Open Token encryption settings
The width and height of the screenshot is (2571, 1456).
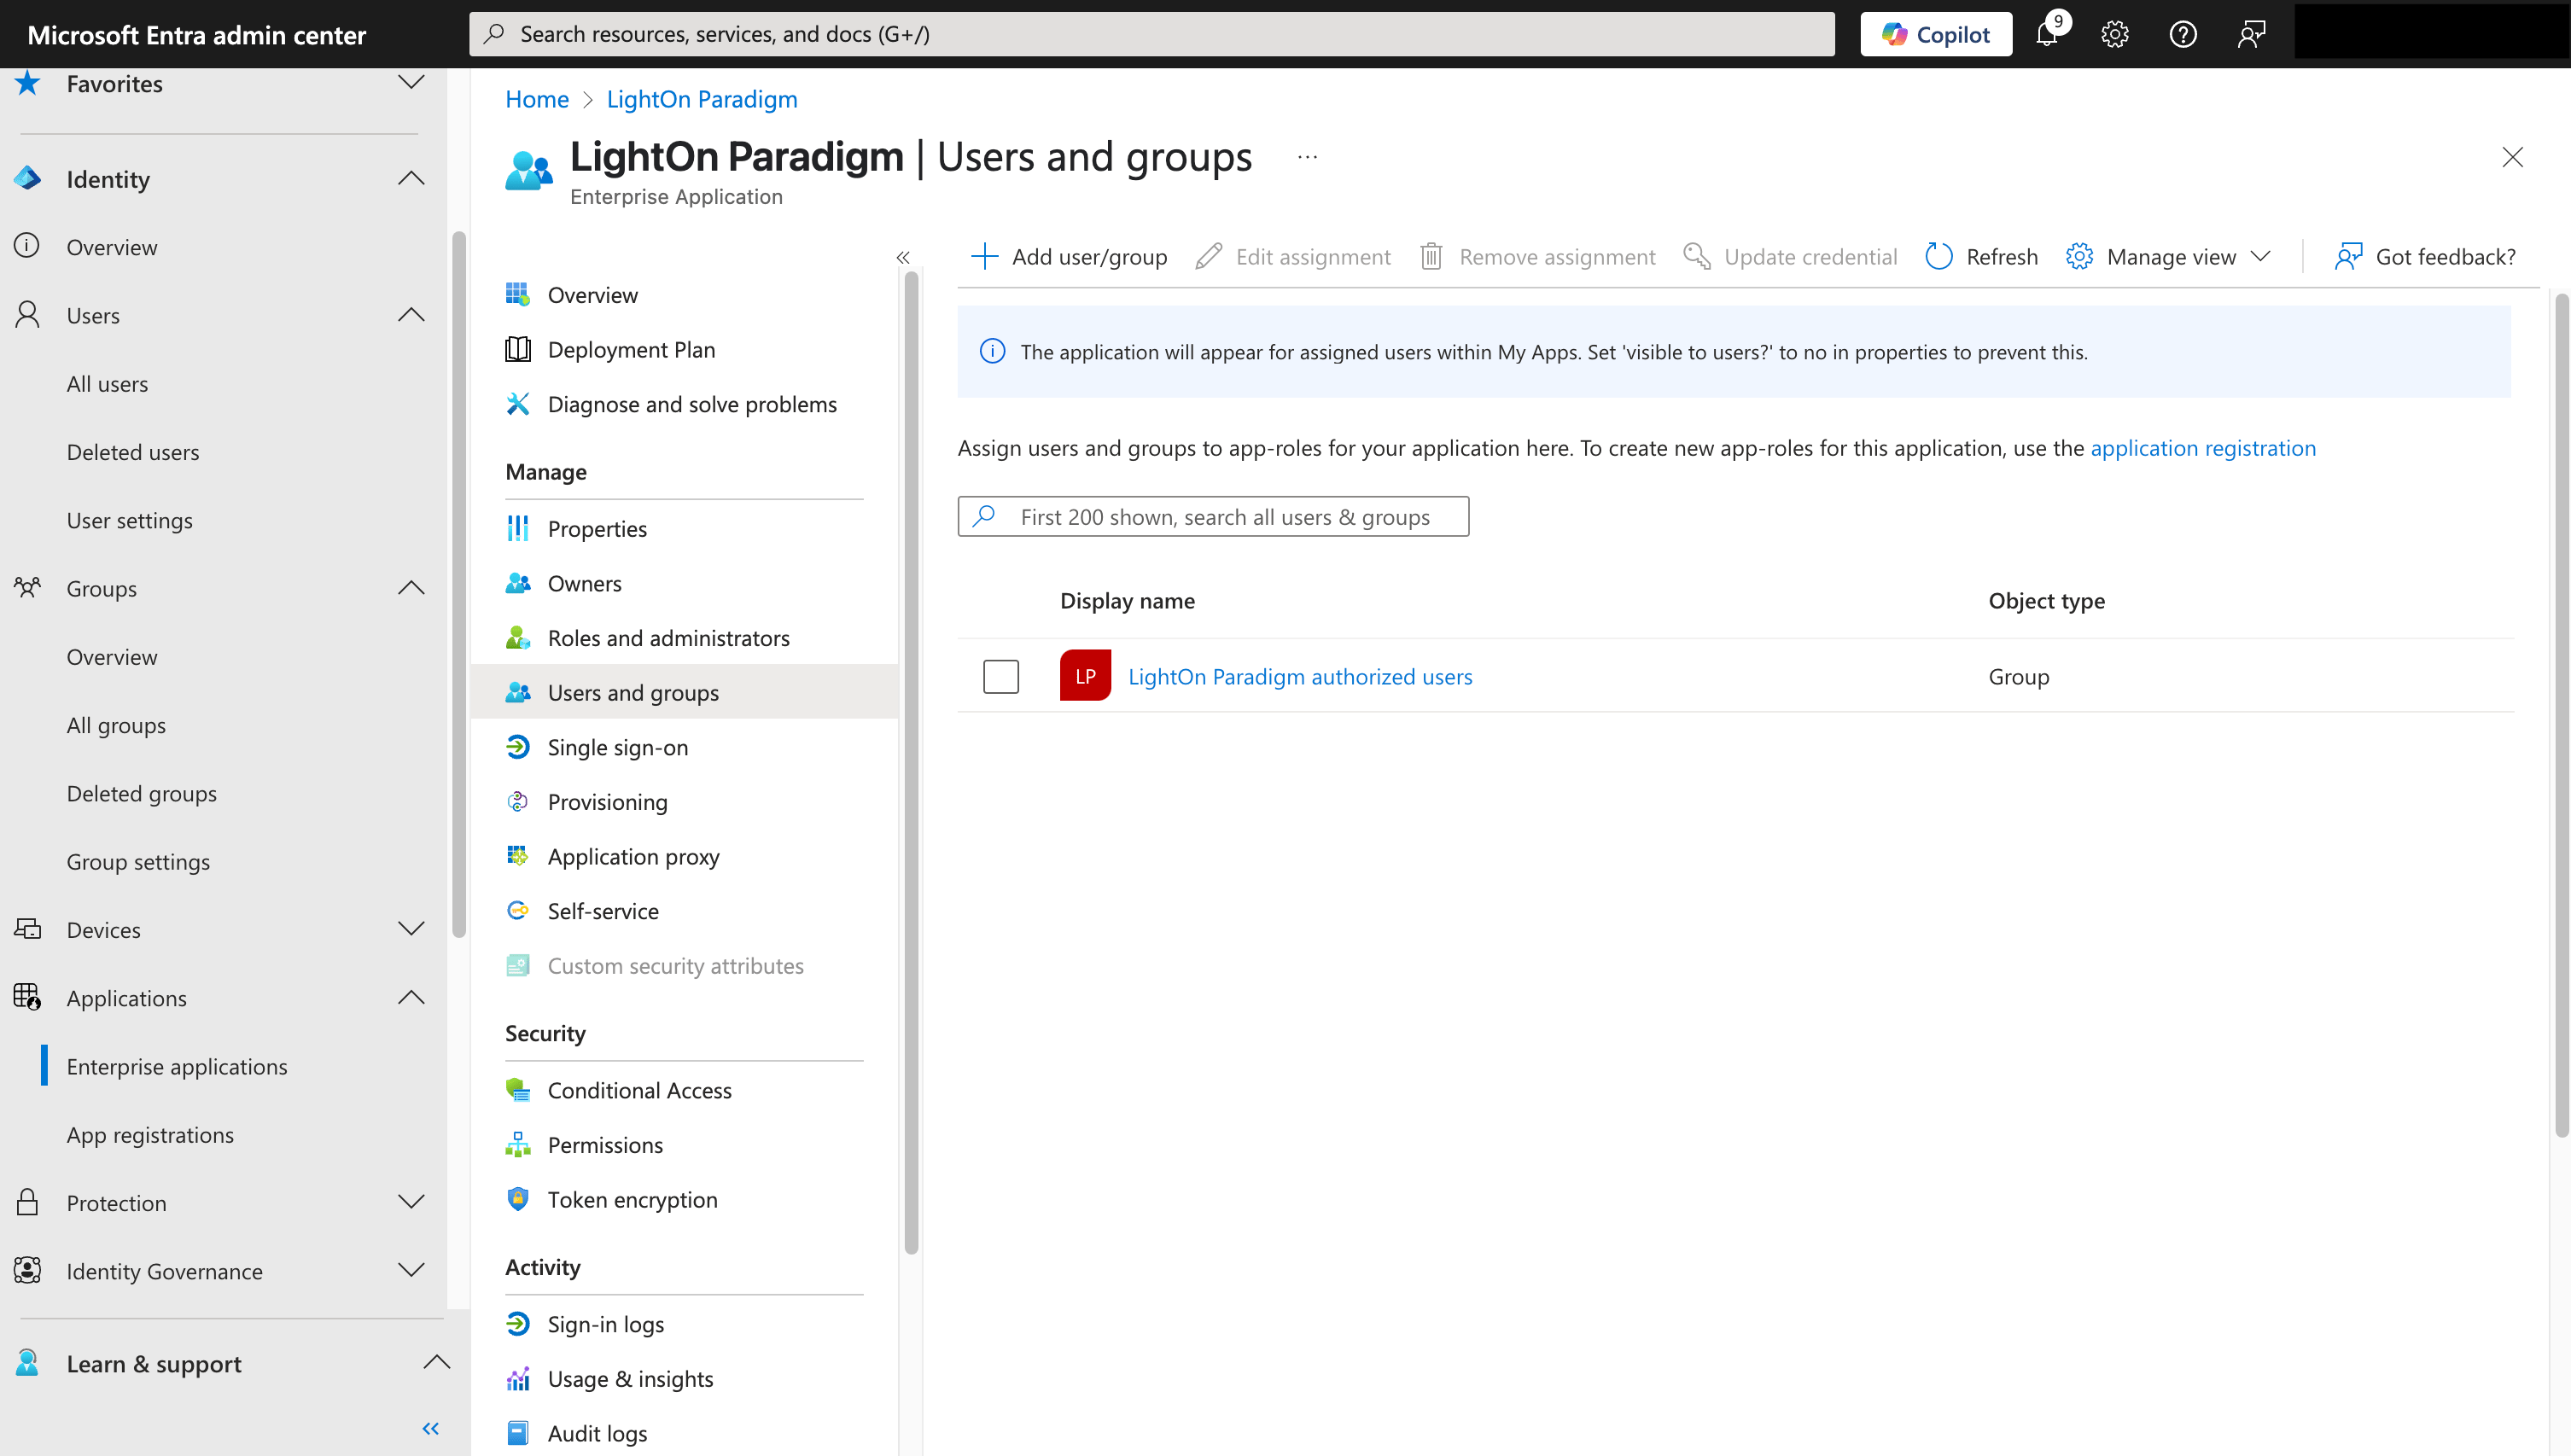coord(632,1199)
